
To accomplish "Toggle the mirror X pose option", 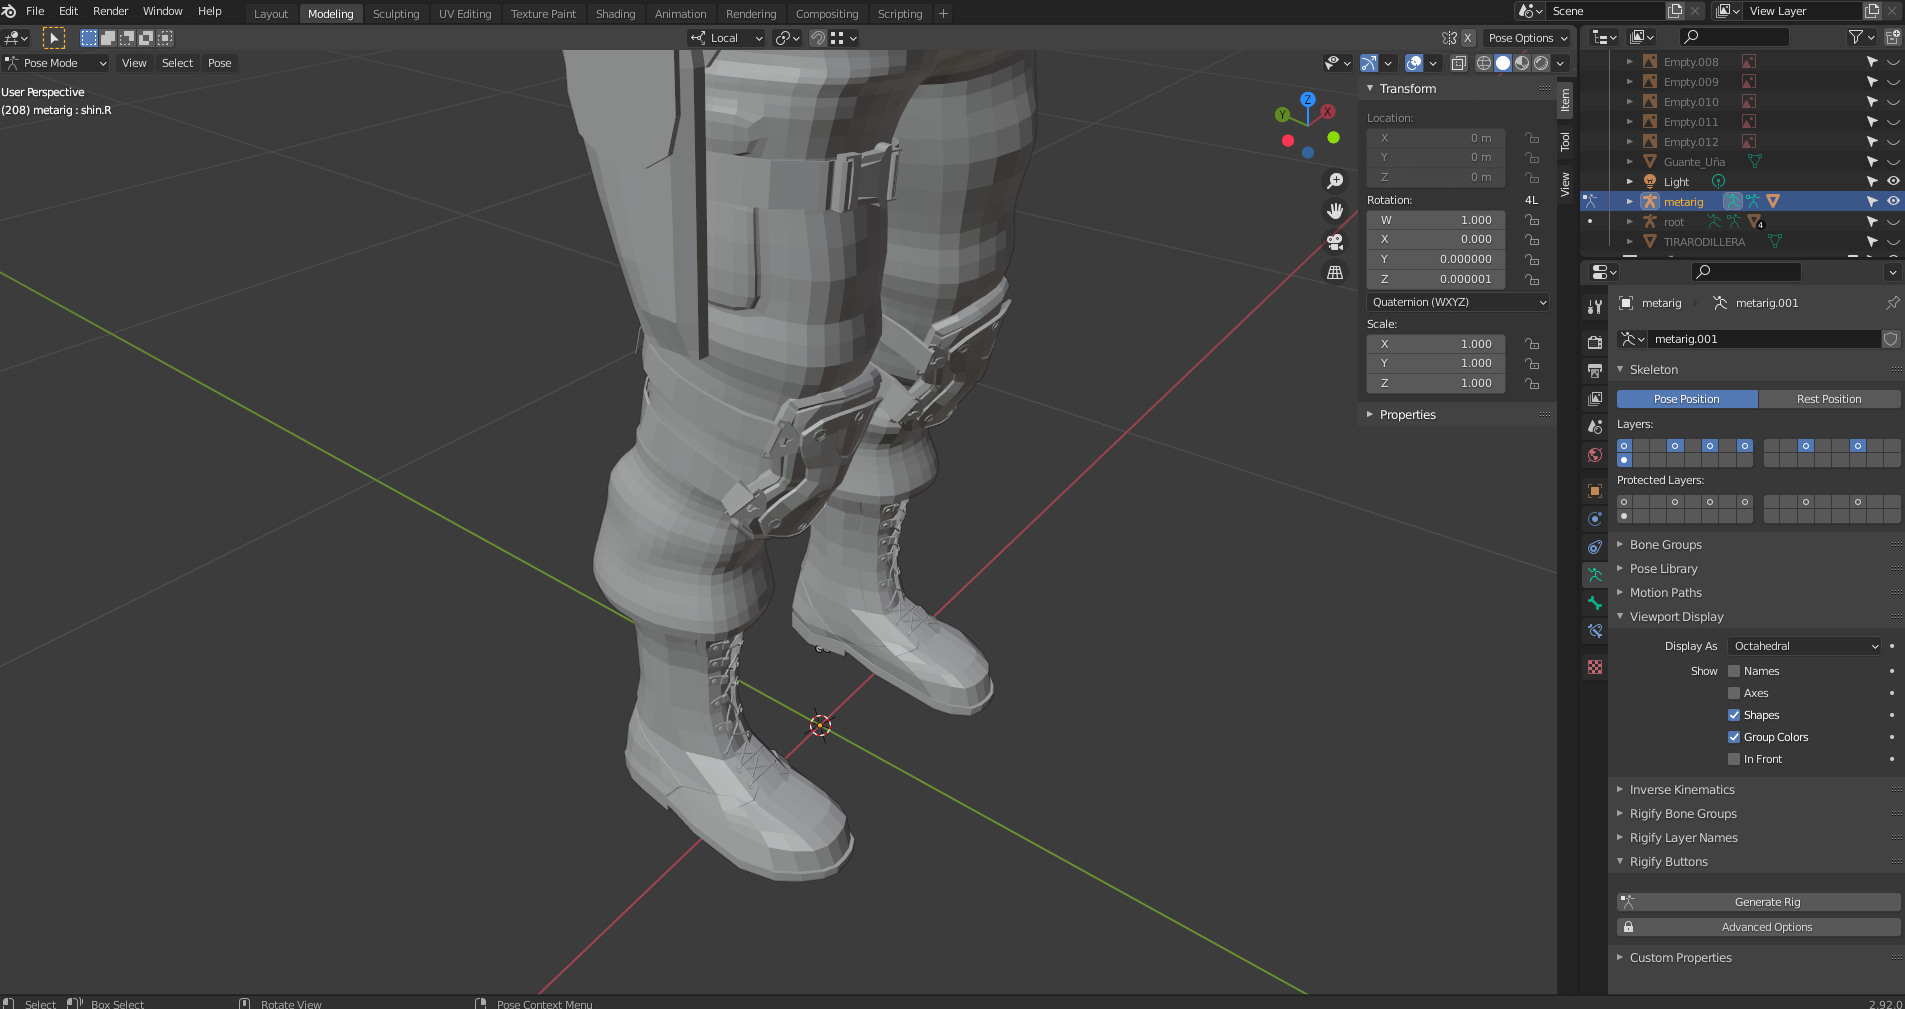I will 1467,38.
